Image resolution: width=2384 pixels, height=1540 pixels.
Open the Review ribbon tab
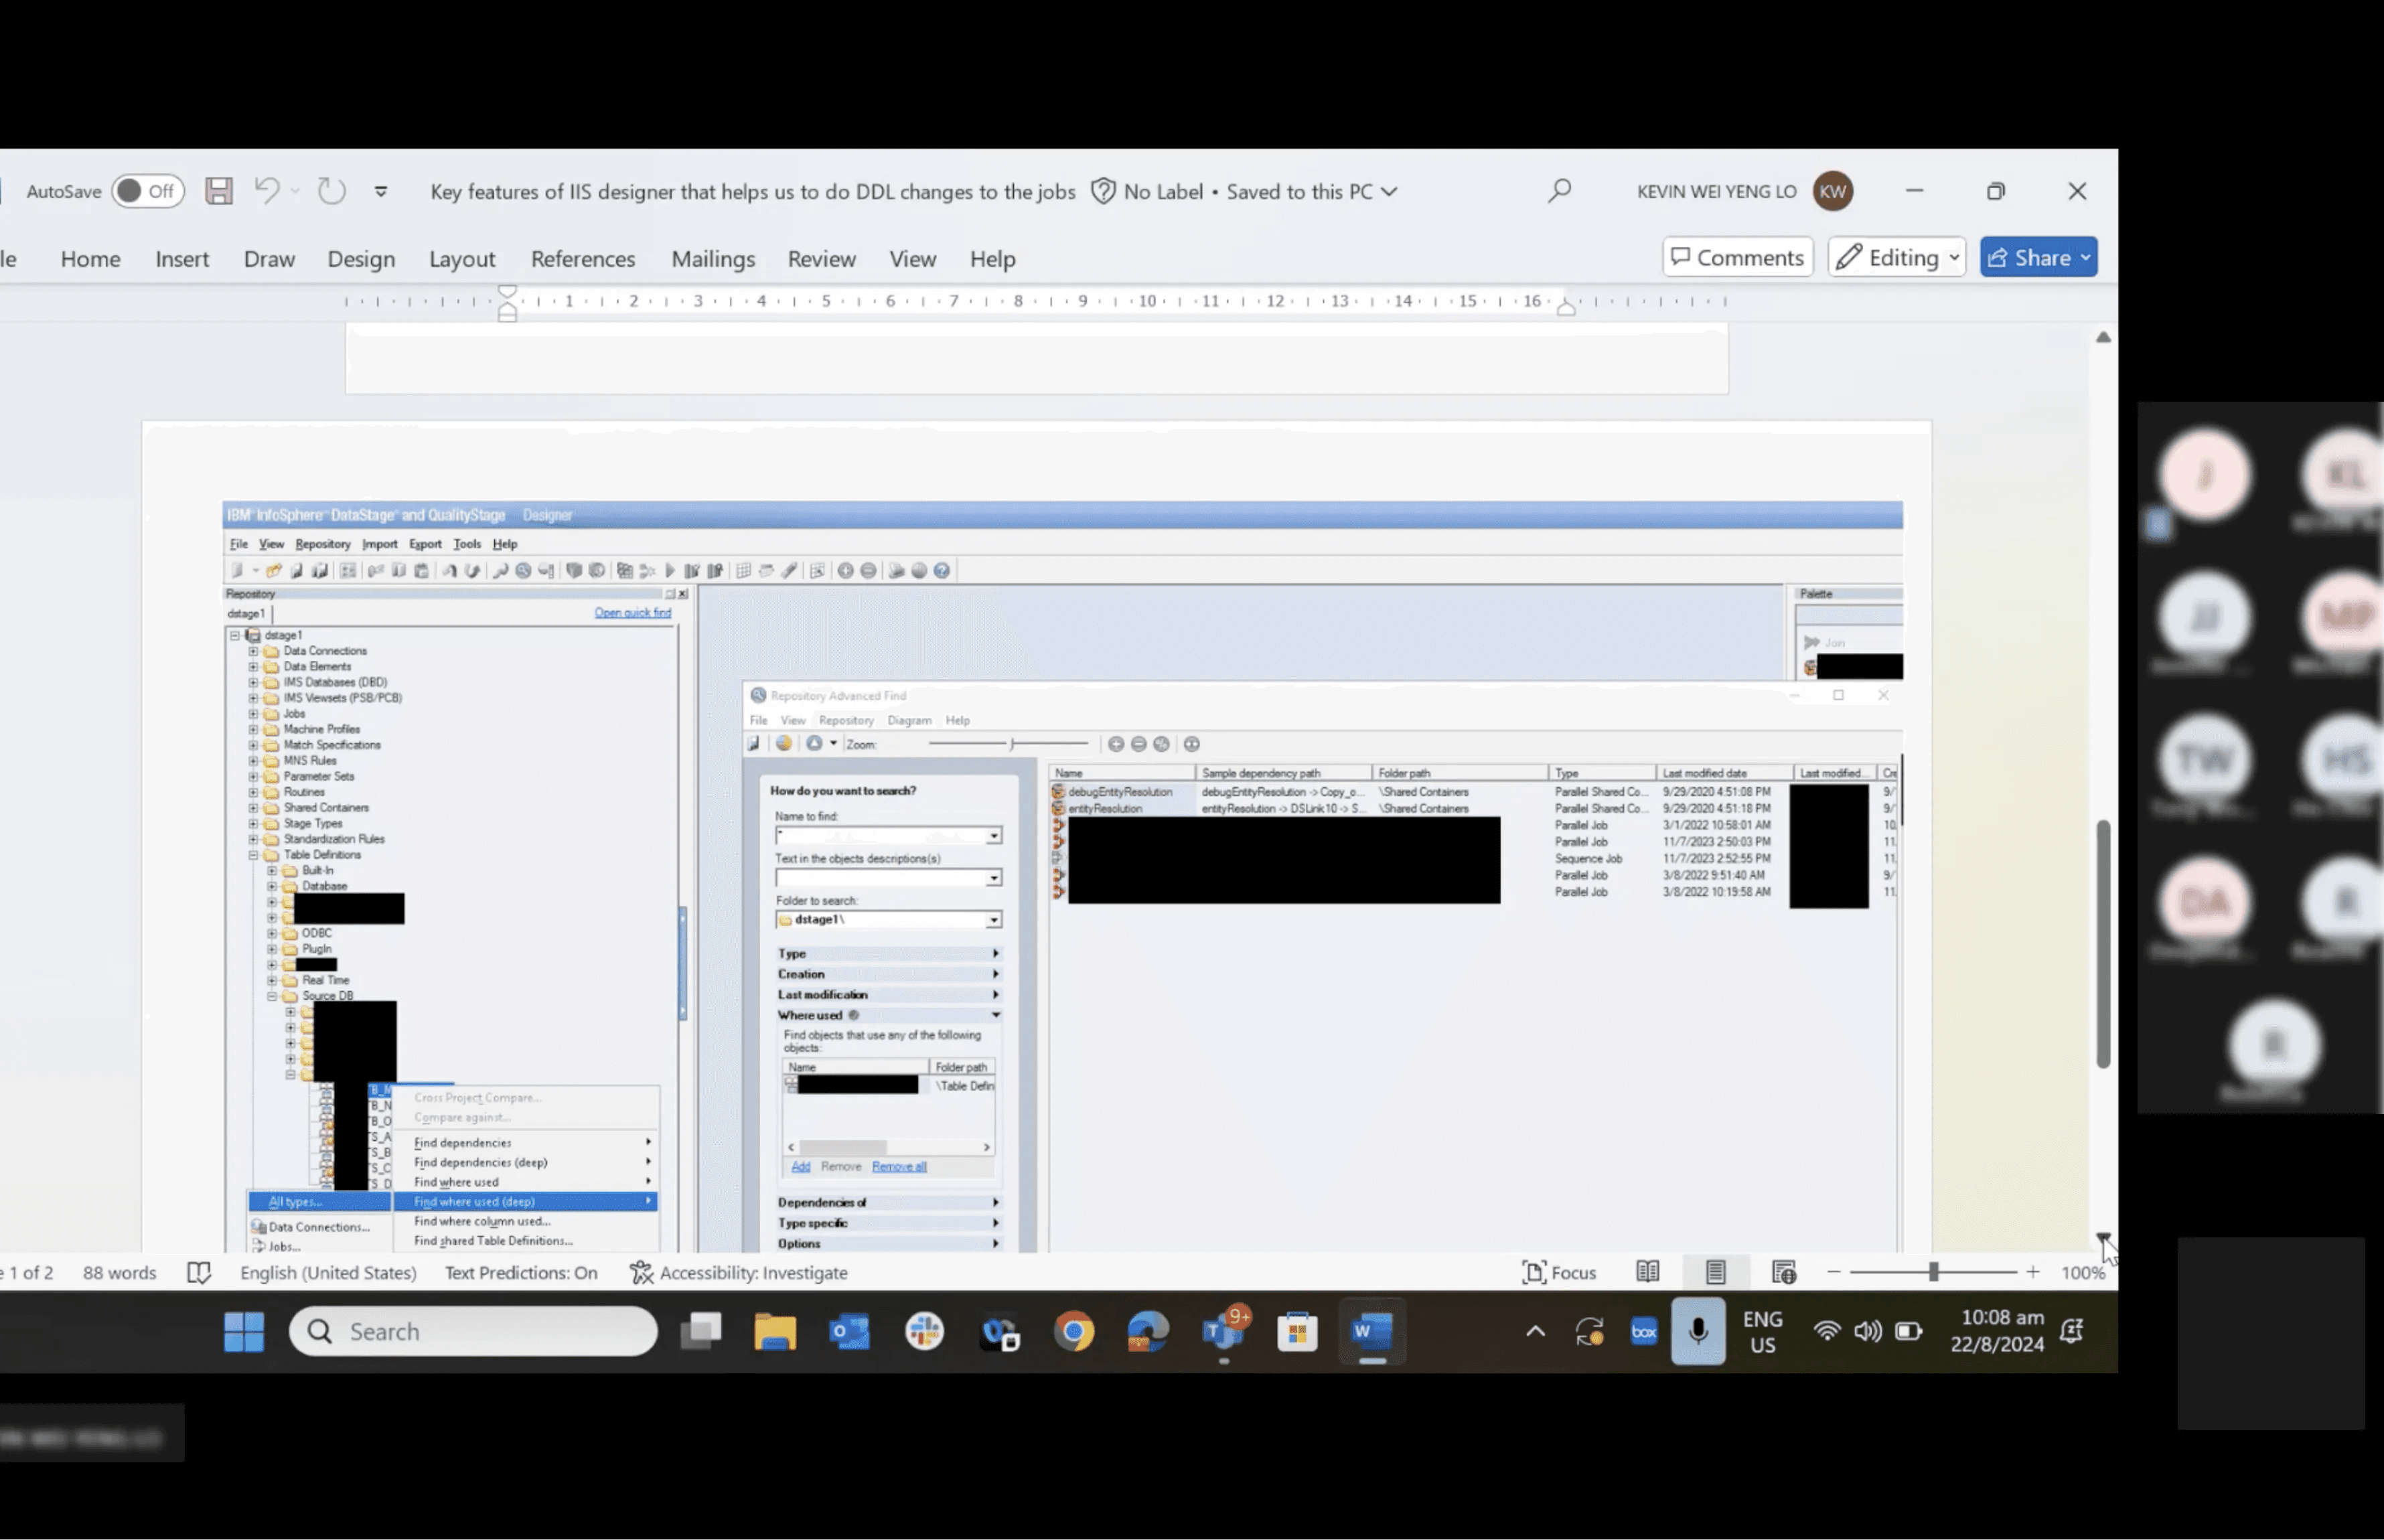pyautogui.click(x=821, y=259)
